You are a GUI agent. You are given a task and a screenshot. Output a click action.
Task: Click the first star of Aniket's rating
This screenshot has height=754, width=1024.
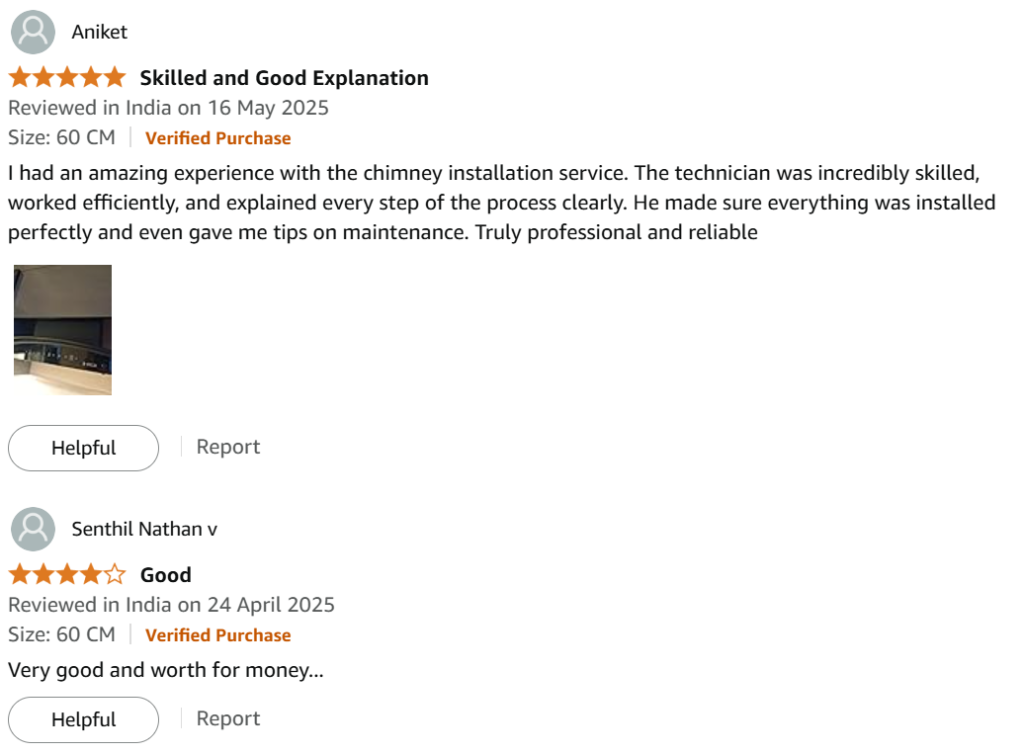click(20, 77)
